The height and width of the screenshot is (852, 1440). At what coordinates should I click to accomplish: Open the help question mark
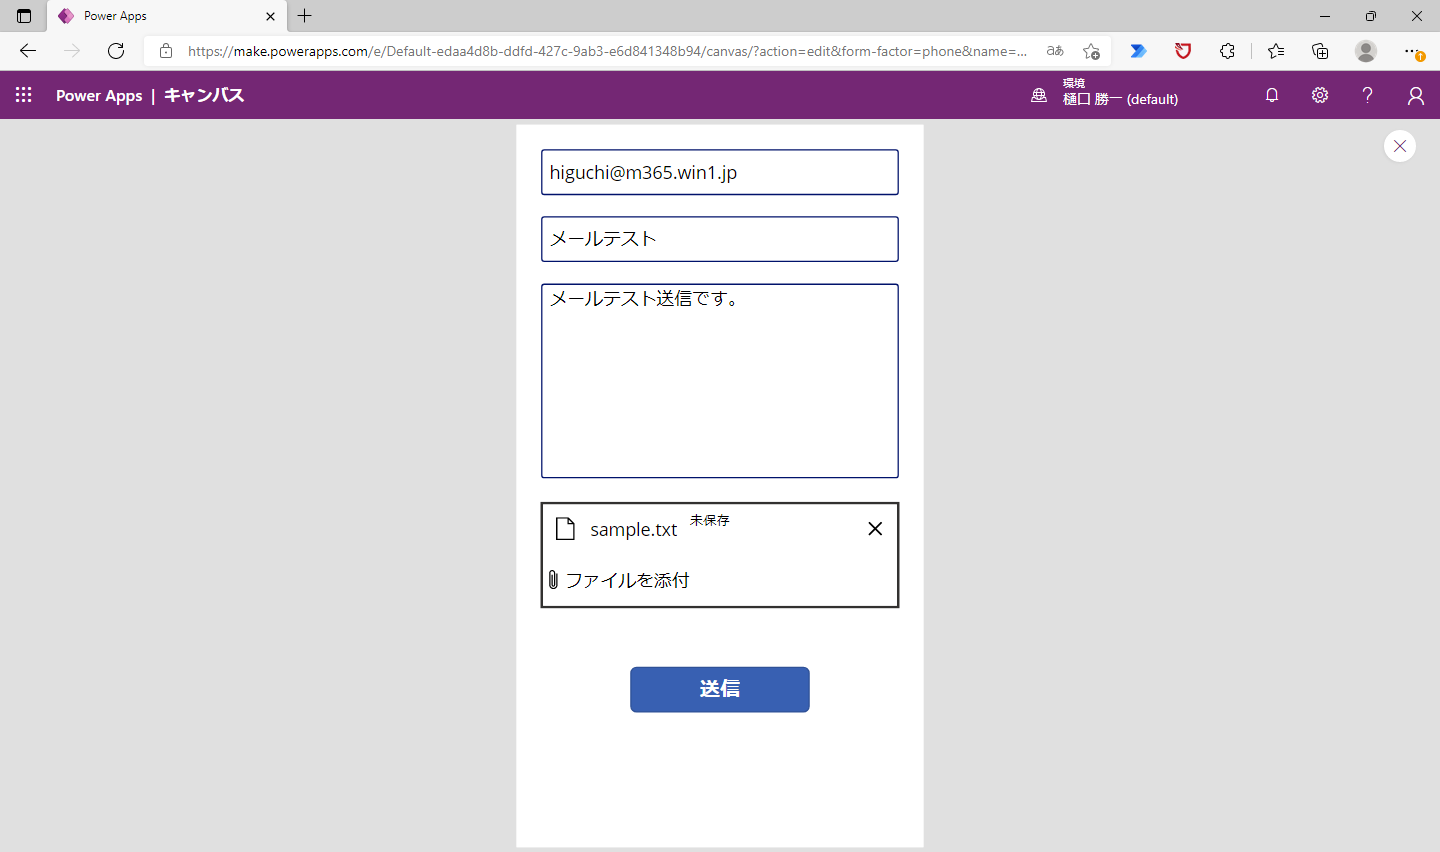1367,95
